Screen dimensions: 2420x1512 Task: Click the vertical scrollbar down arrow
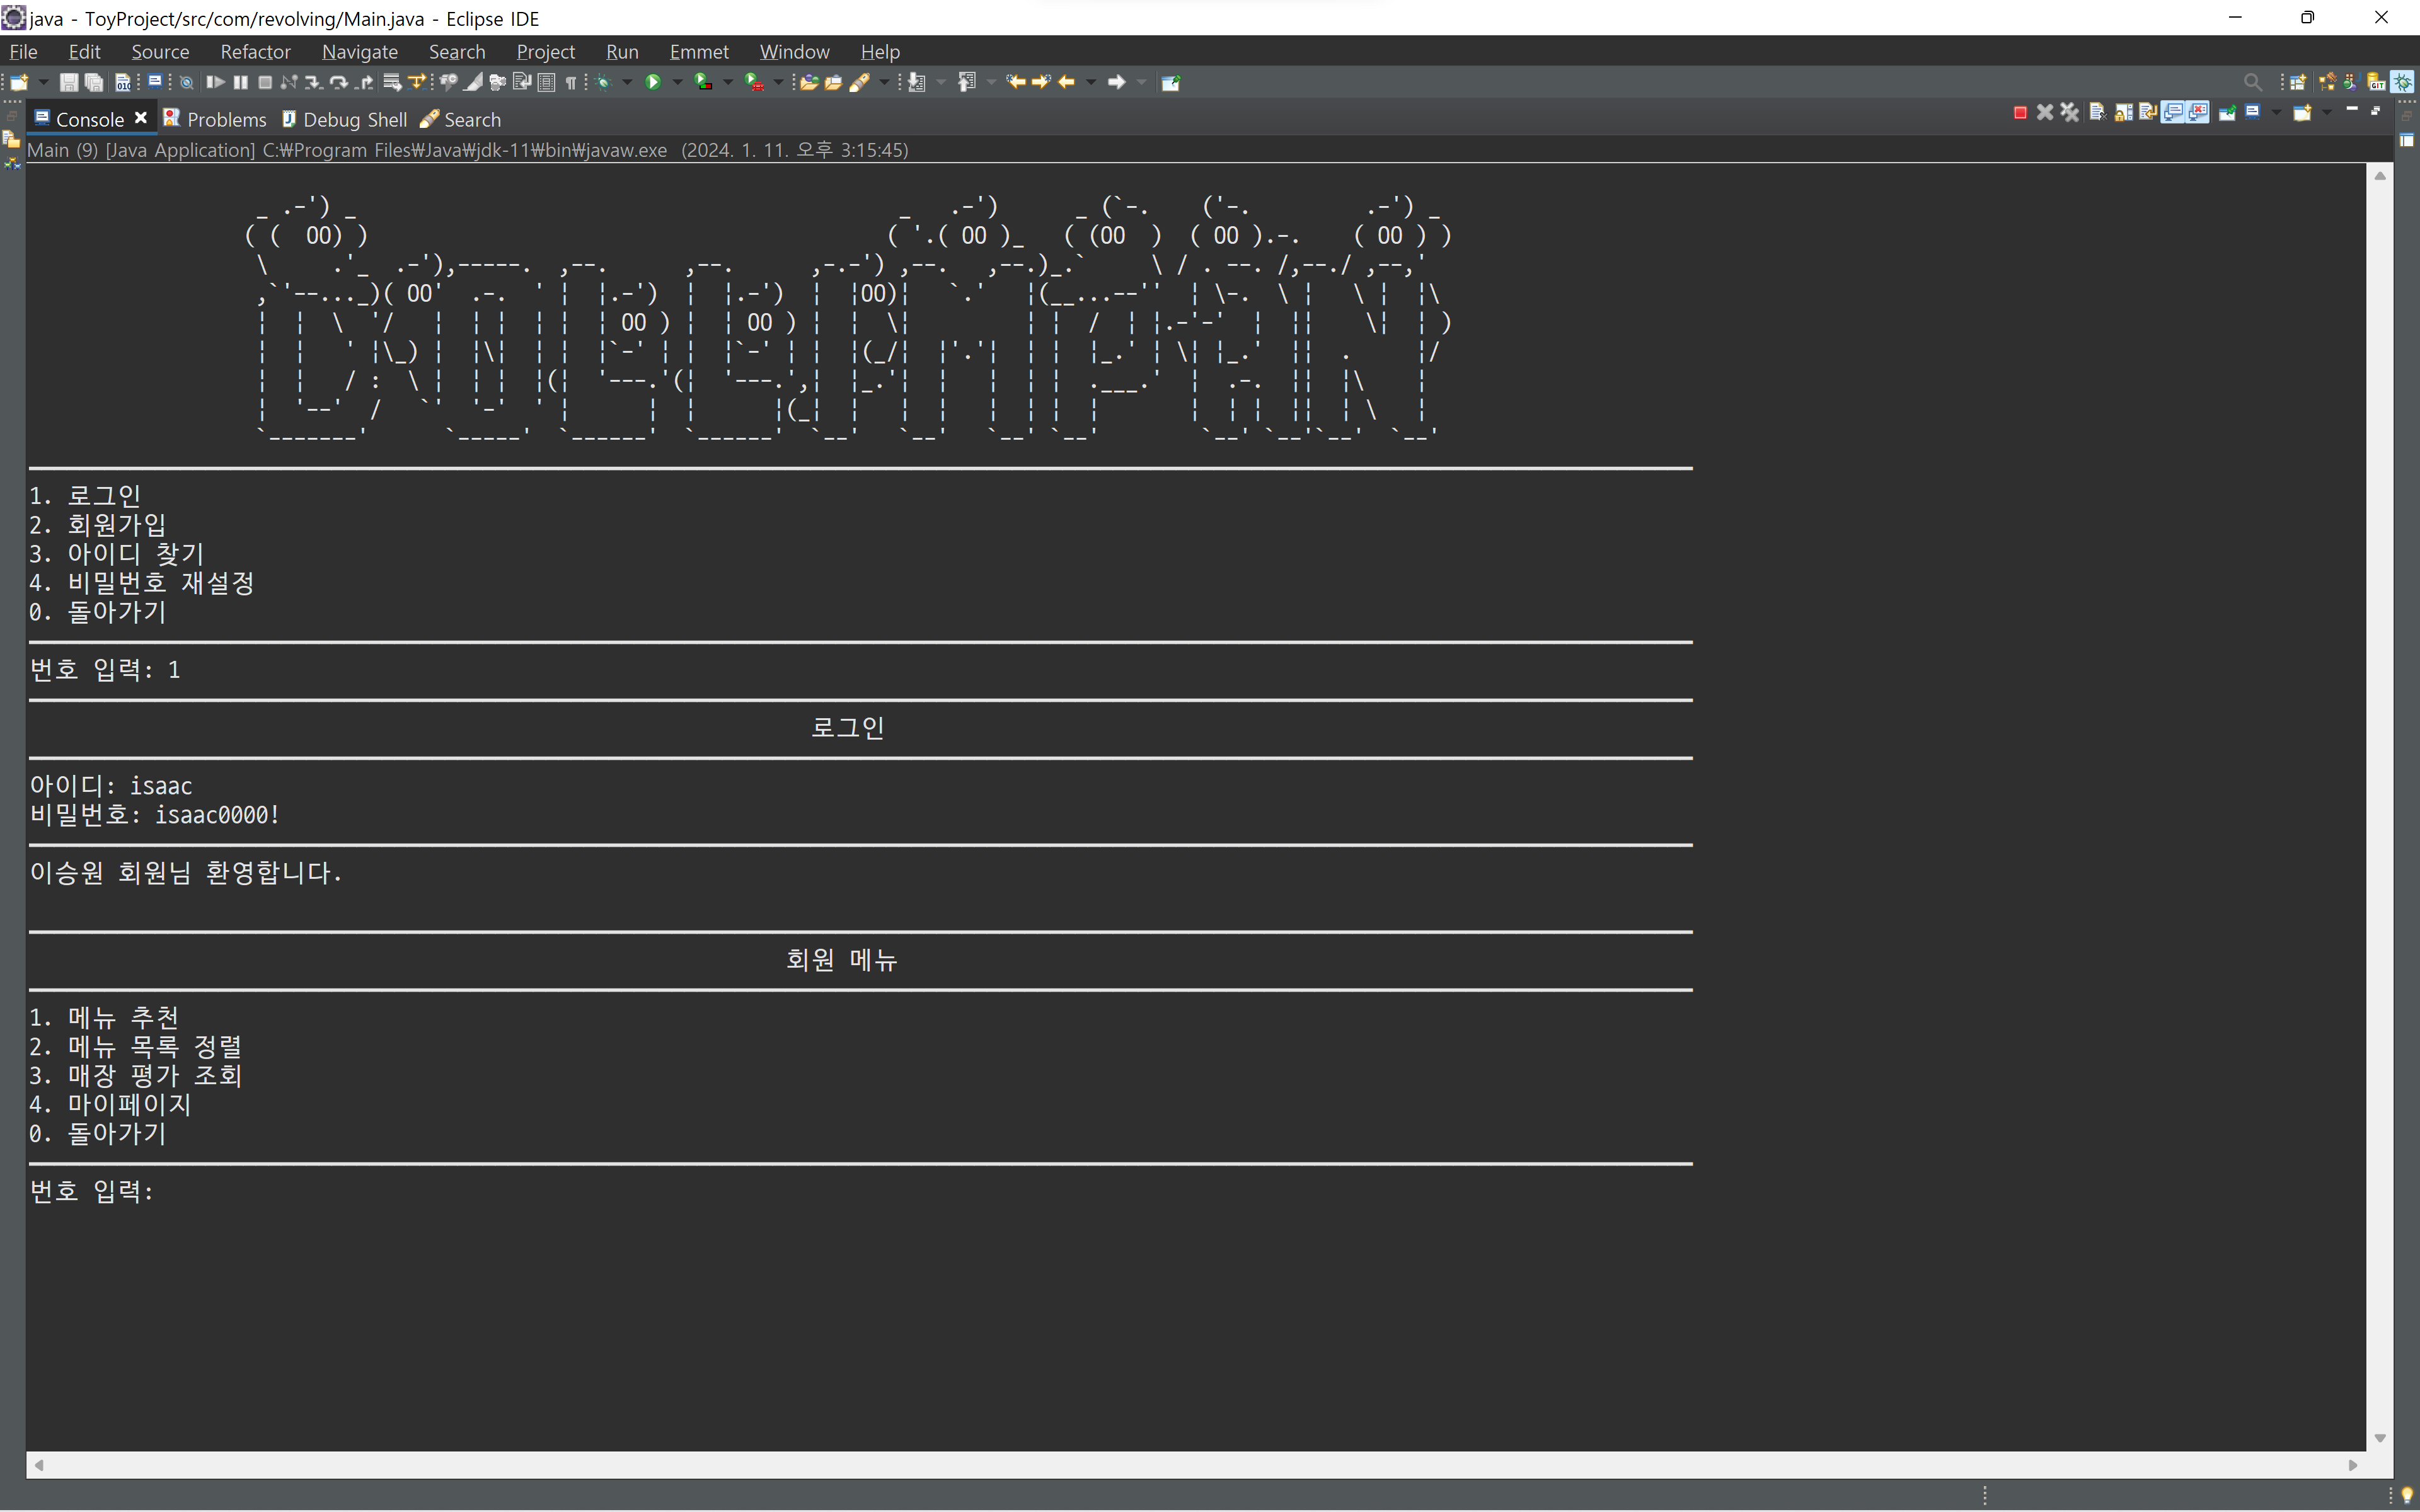pyautogui.click(x=2380, y=1438)
